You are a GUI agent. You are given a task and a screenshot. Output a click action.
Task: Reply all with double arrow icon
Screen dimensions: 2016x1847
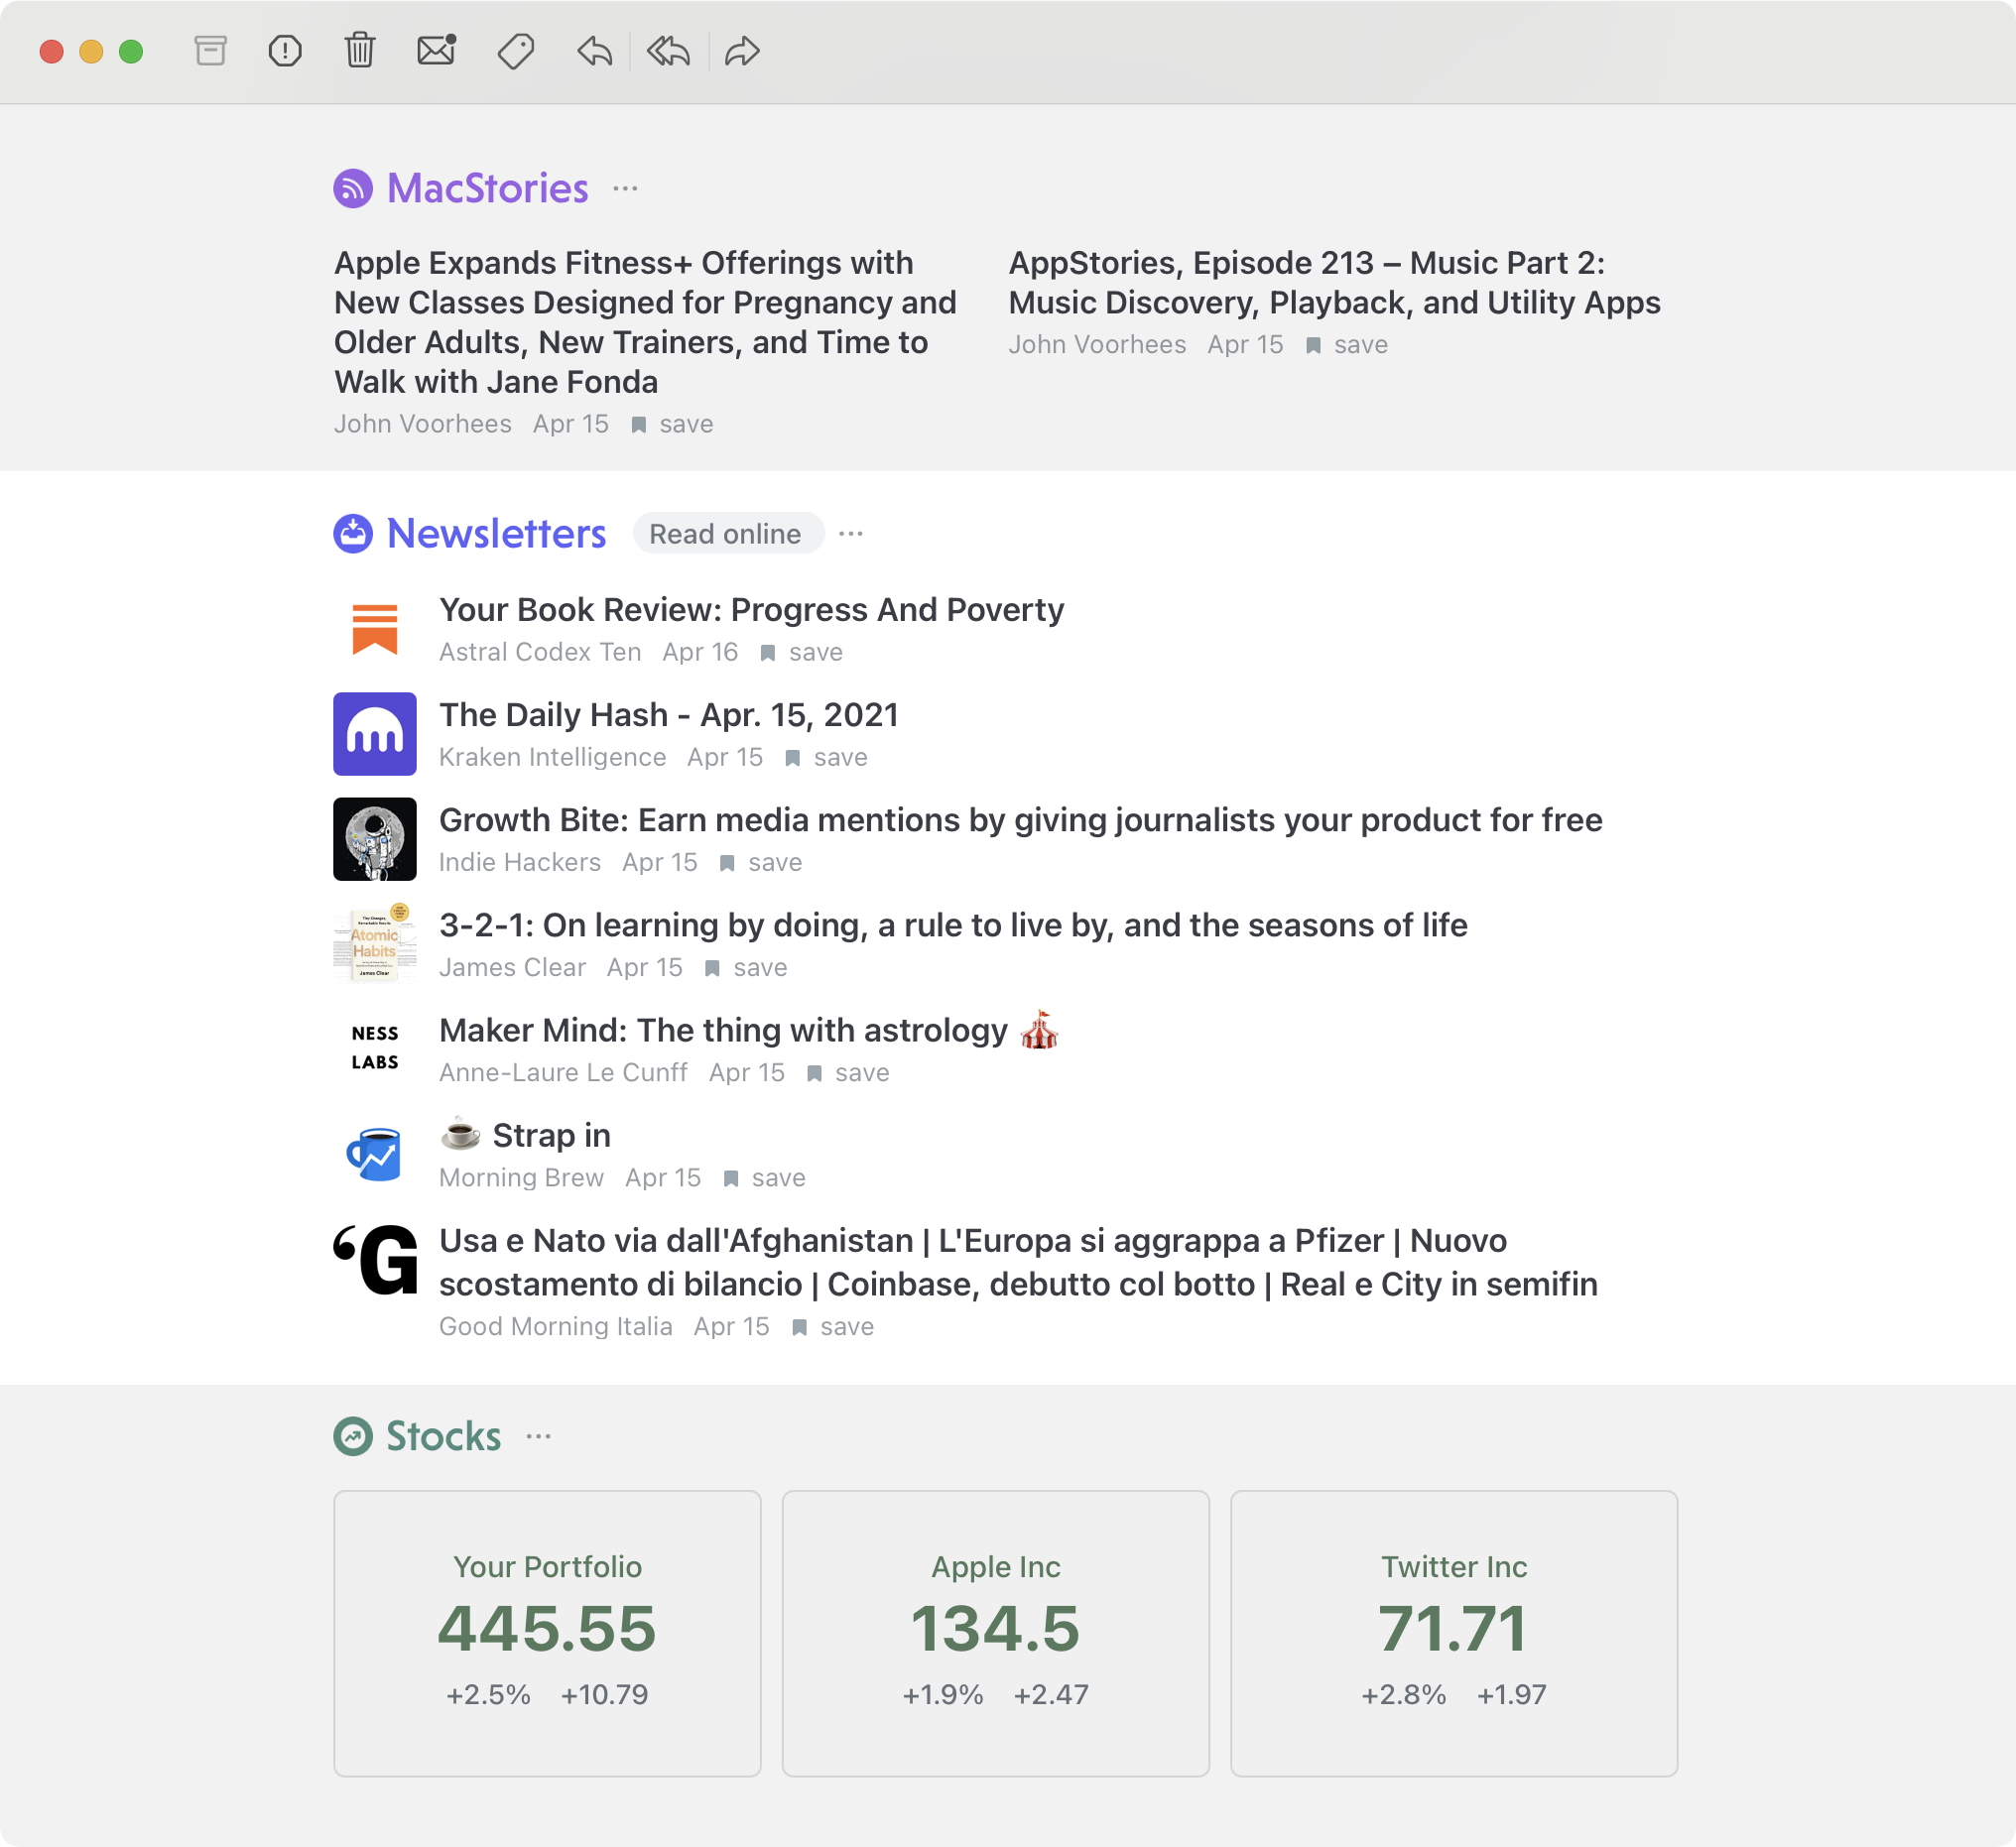pyautogui.click(x=668, y=51)
